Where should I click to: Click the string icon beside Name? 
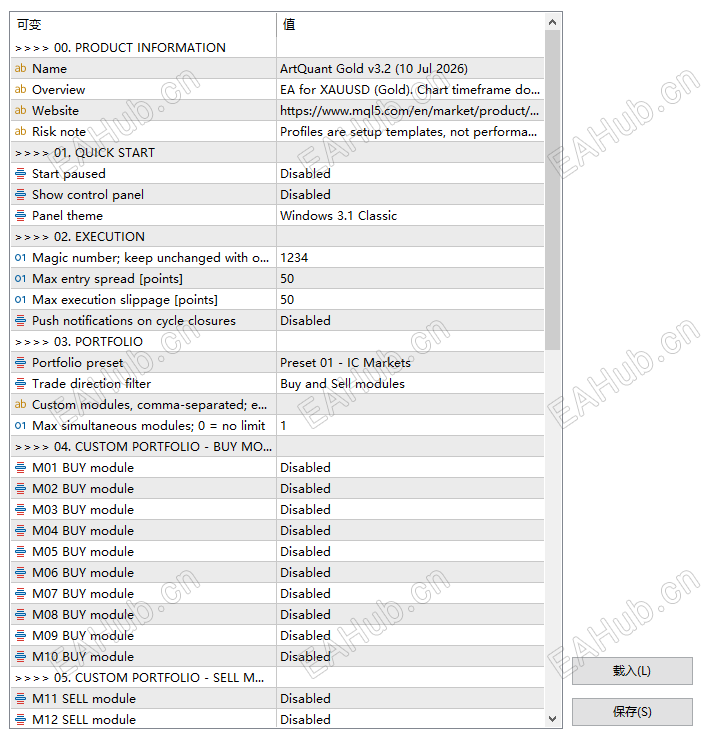click(x=20, y=68)
